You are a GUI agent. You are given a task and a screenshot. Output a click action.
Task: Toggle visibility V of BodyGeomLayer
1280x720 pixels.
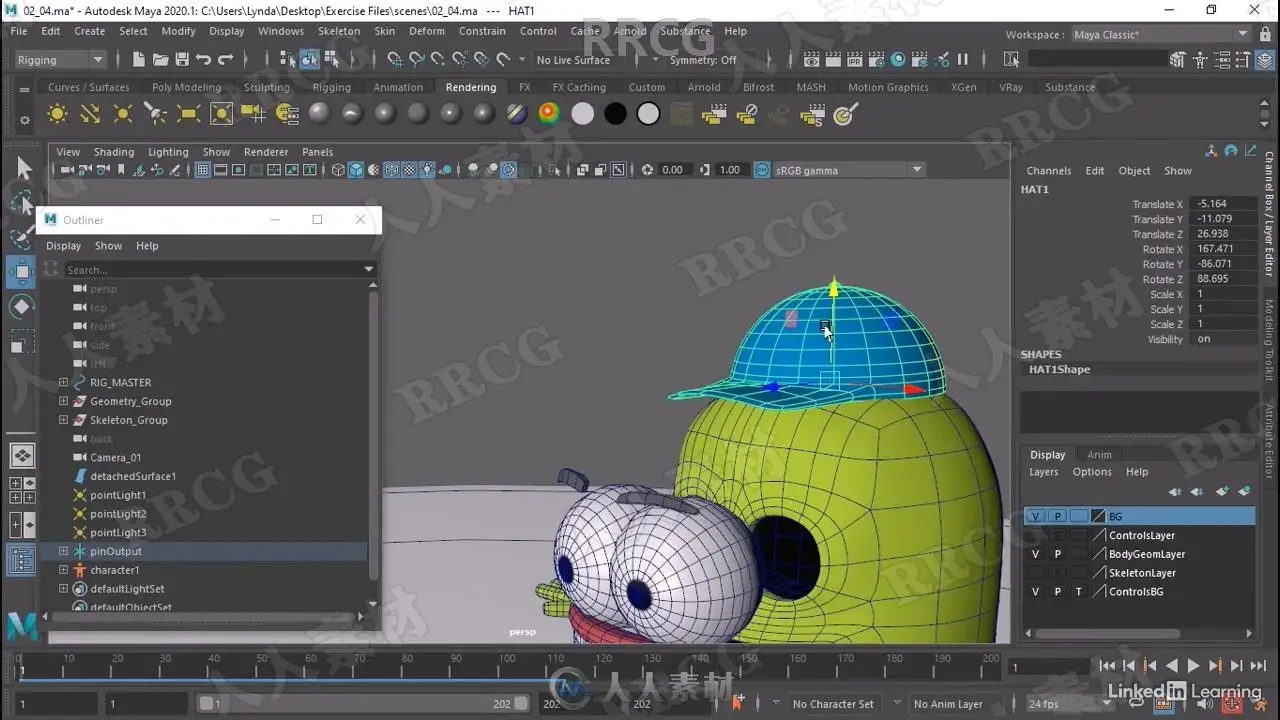click(x=1035, y=554)
